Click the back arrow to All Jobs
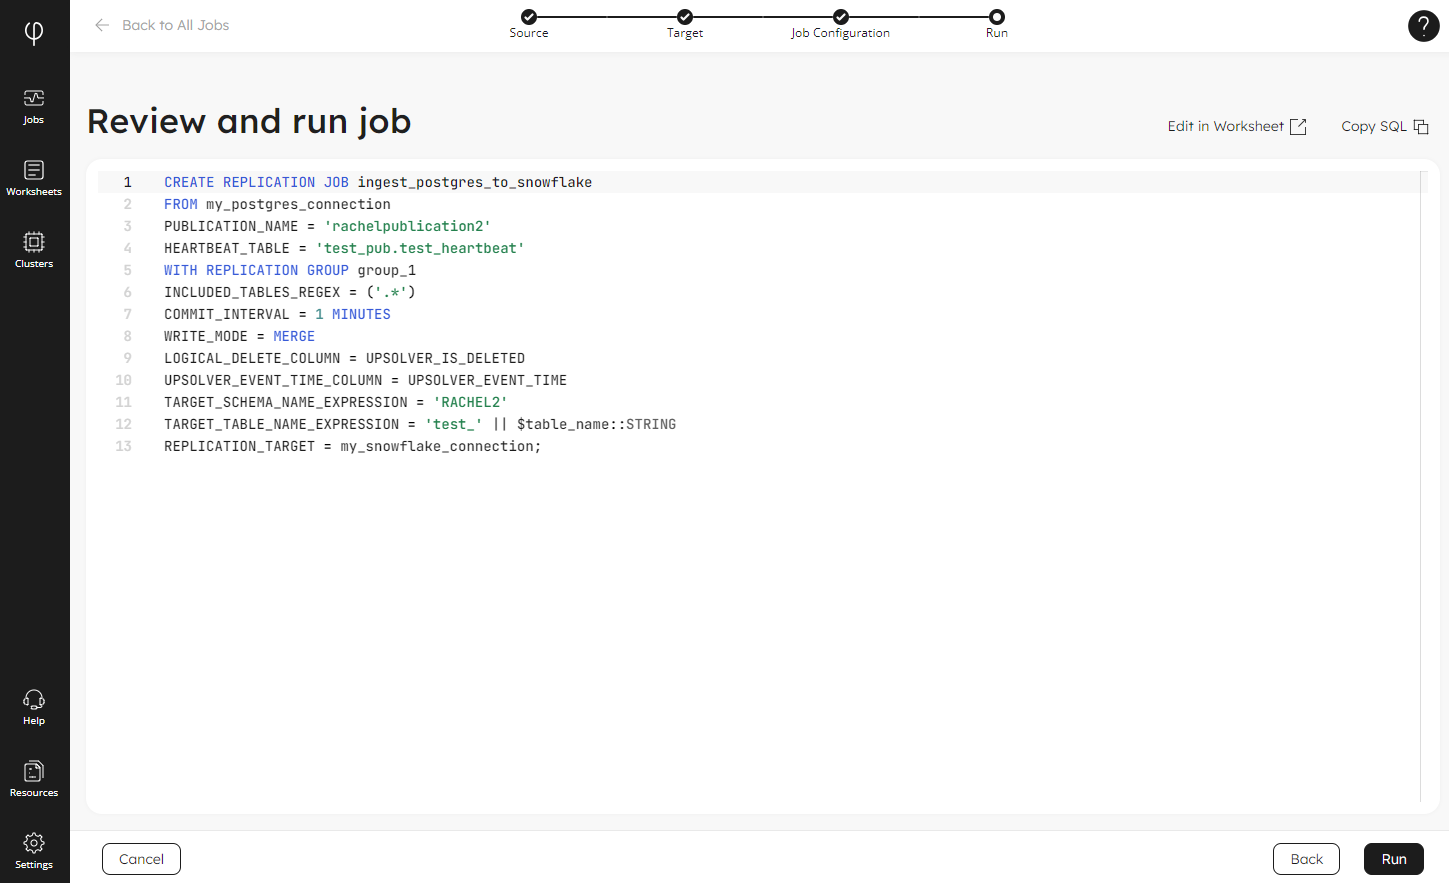Screen dimensions: 1449x883 coord(102,25)
